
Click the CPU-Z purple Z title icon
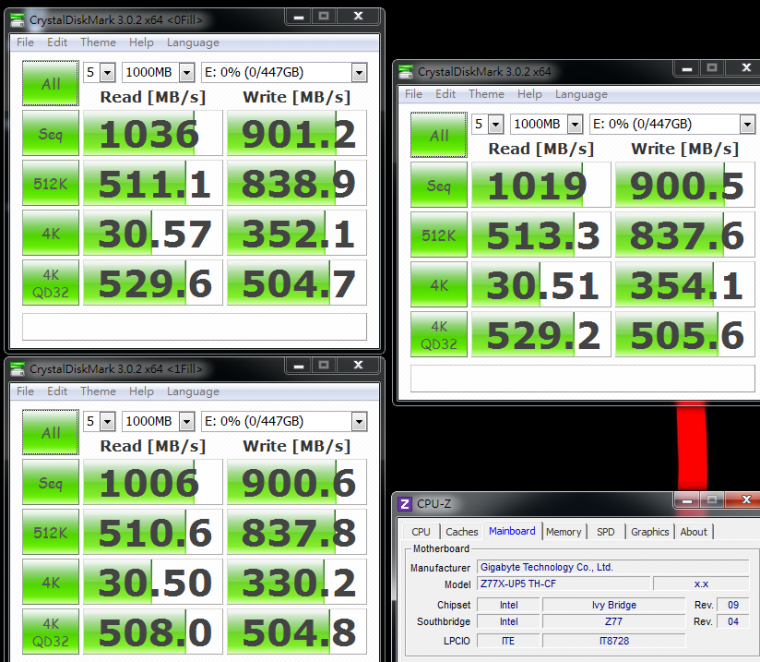point(405,504)
